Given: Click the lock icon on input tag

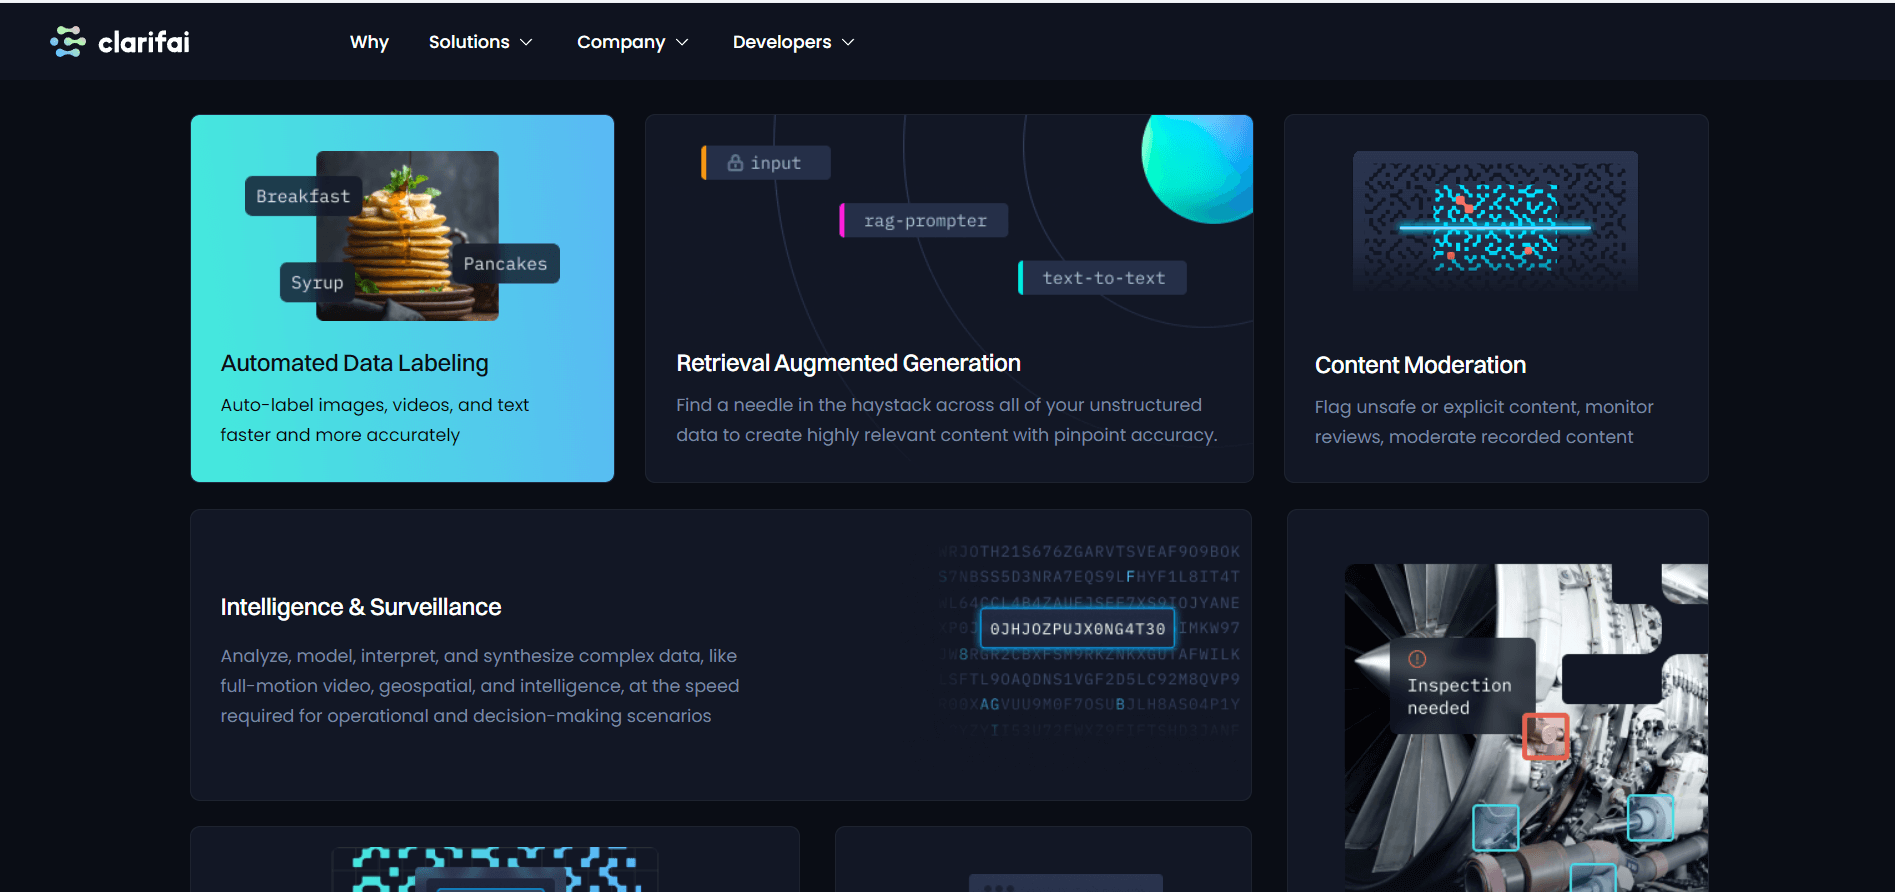Looking at the screenshot, I should (735, 163).
